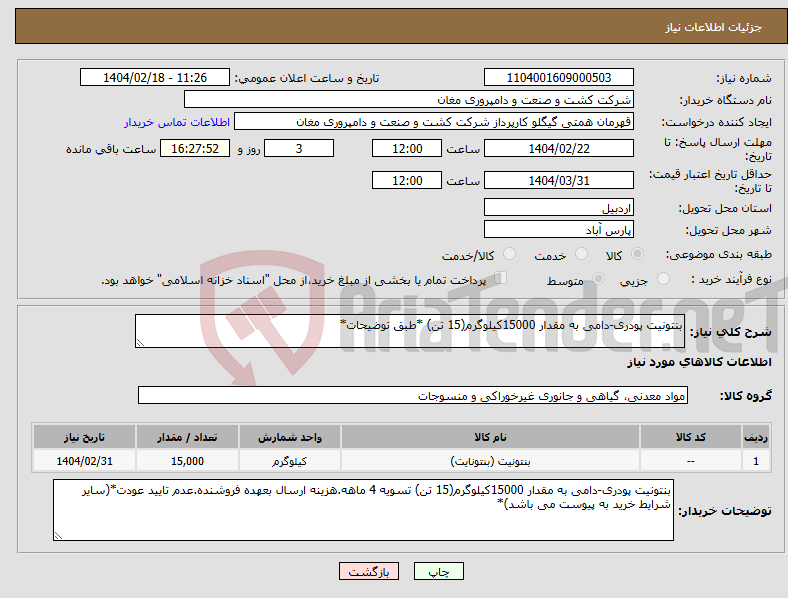
Task: Click the price validity time field next to 1404/03/31
Action: [407, 180]
